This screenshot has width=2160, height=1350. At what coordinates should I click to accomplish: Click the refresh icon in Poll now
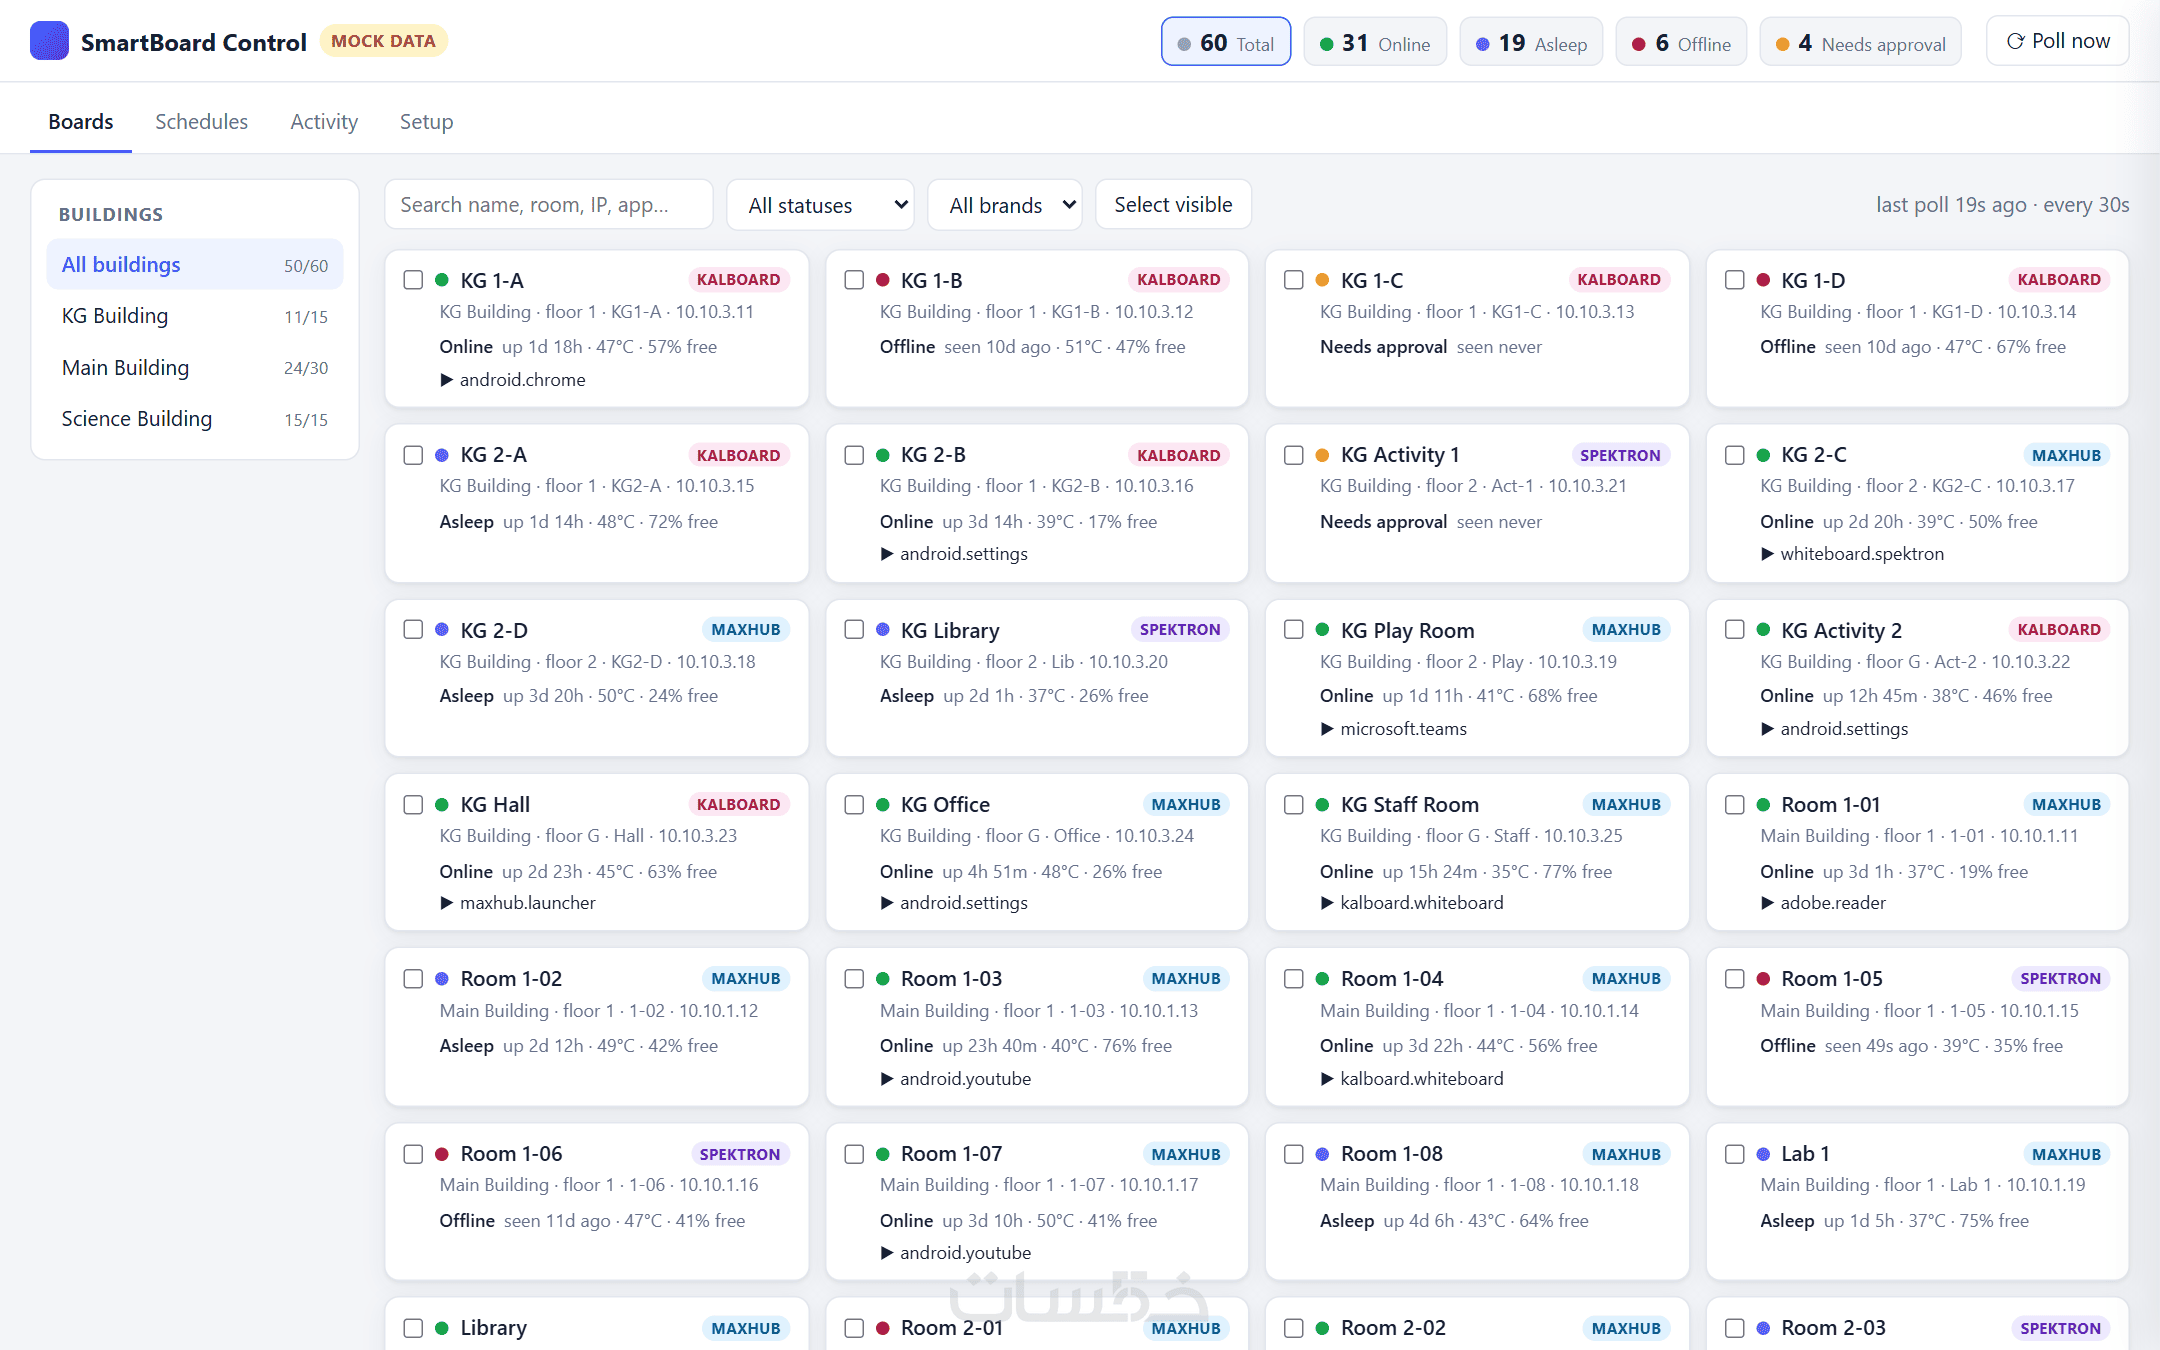click(2015, 41)
